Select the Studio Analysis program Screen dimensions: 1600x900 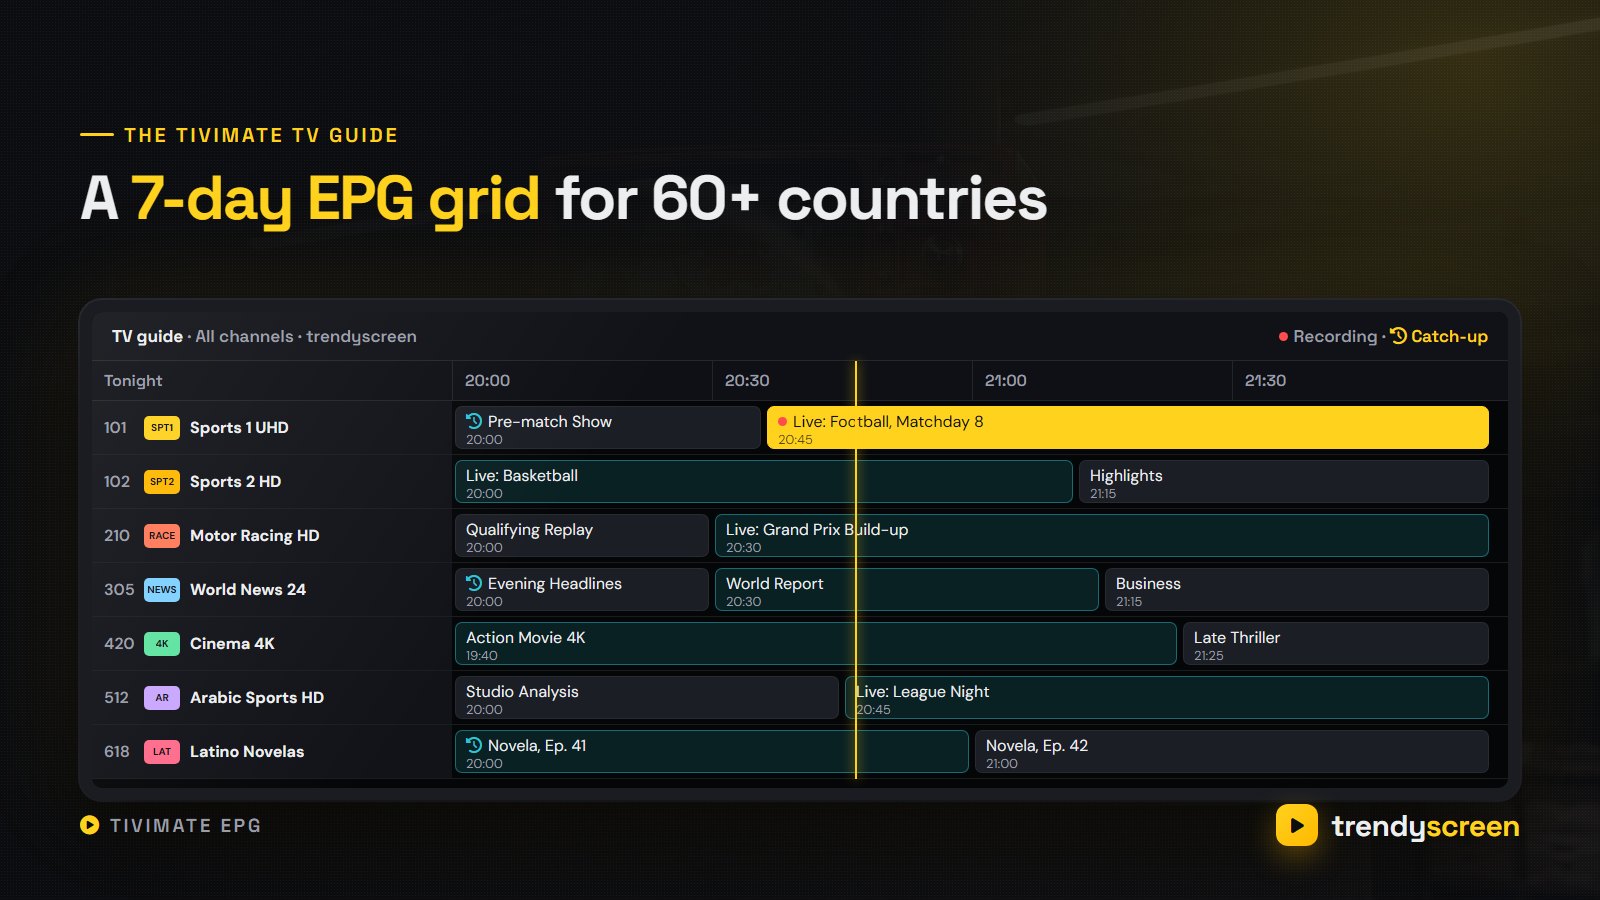(647, 698)
